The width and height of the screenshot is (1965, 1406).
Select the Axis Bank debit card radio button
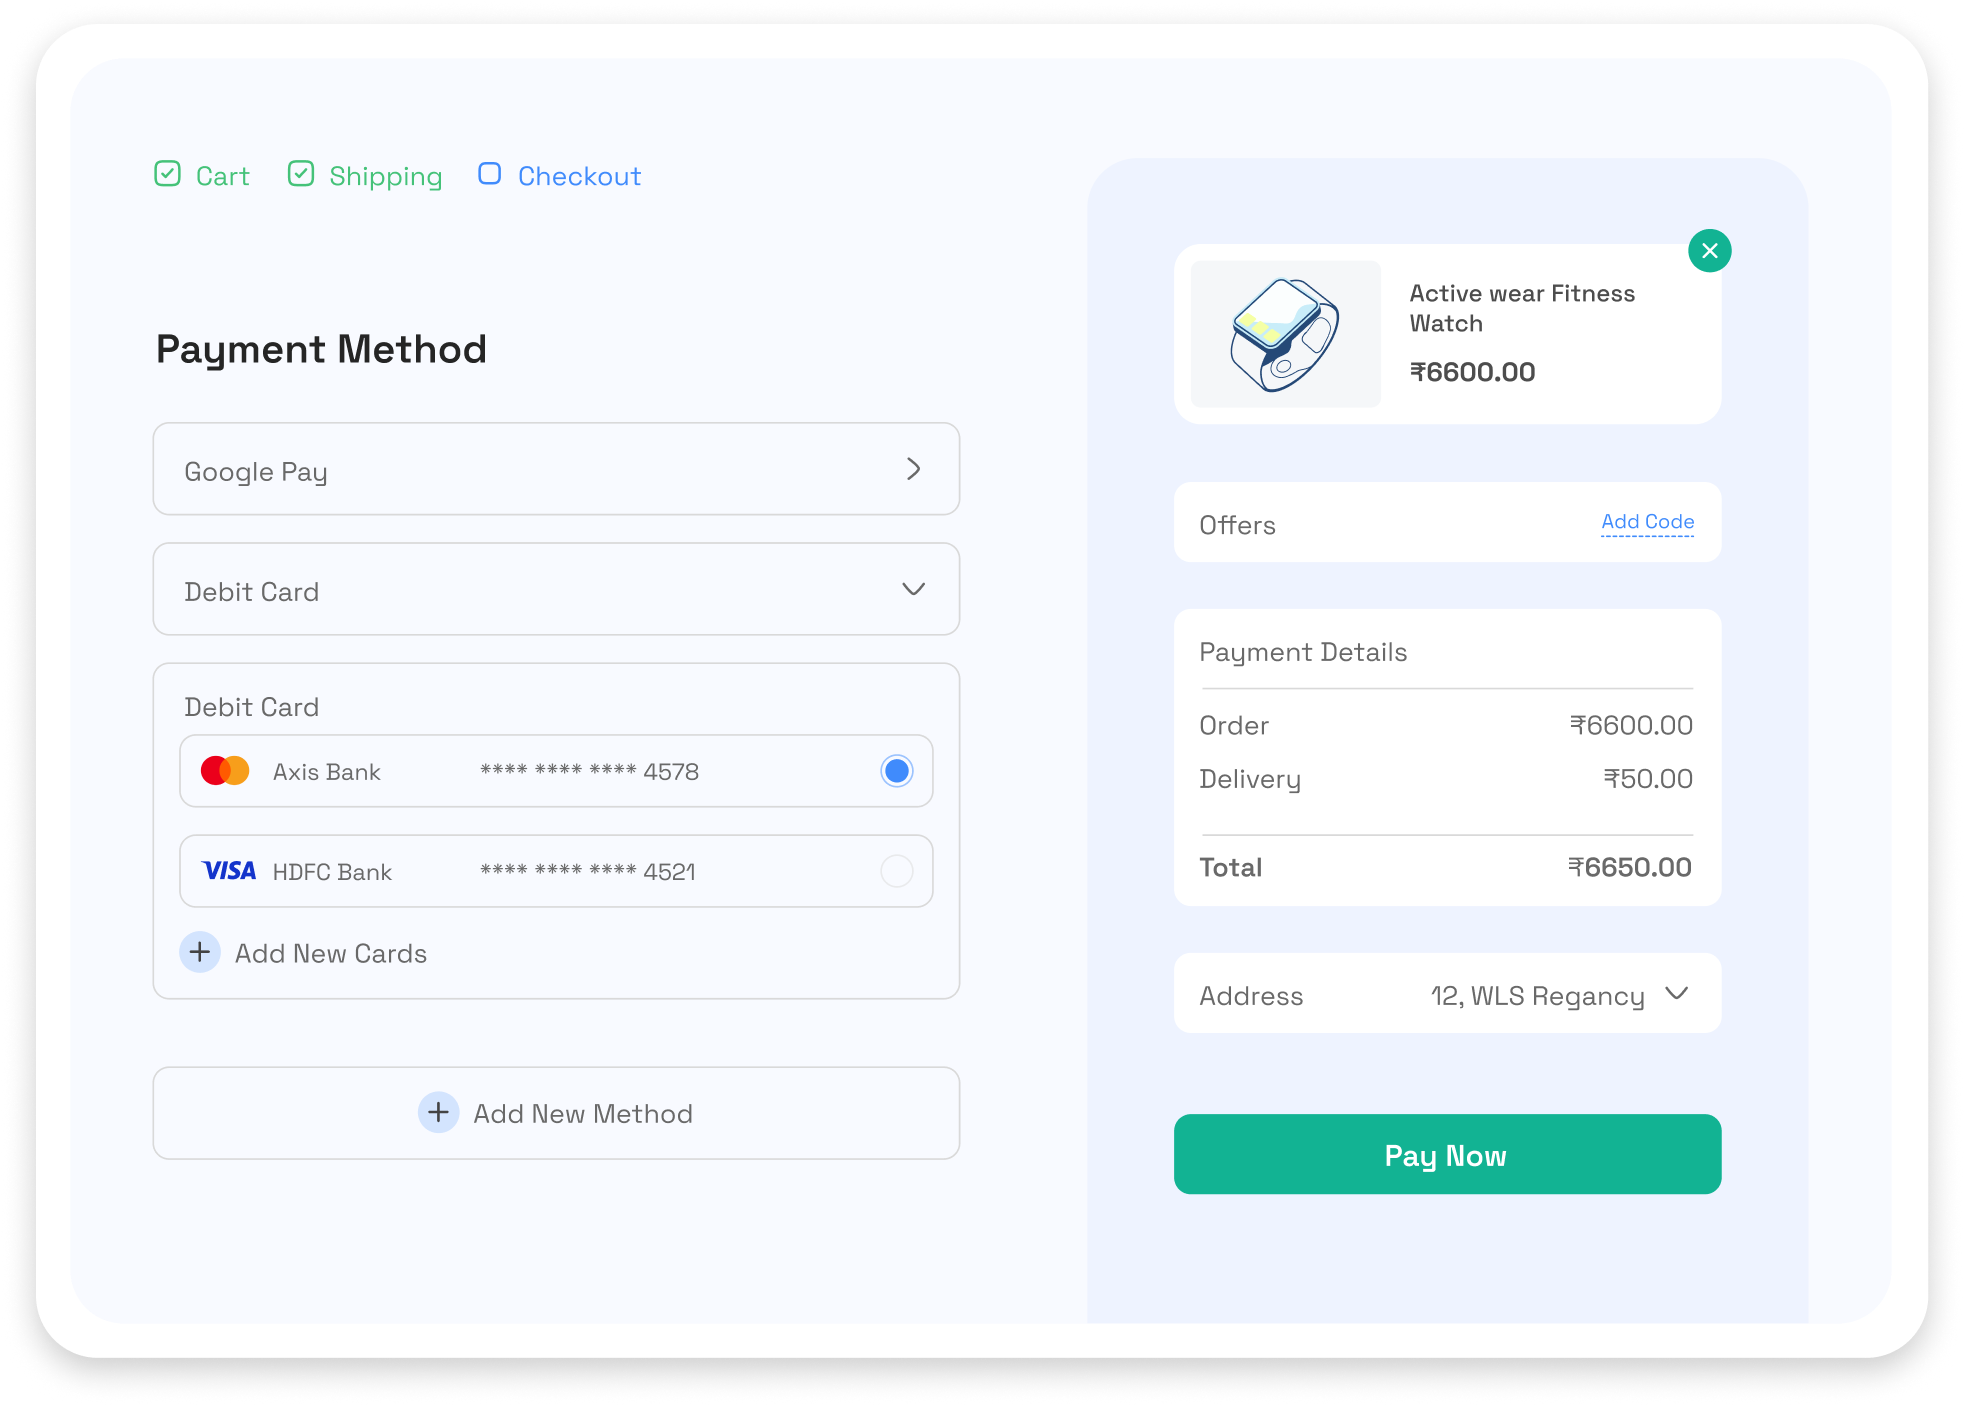pyautogui.click(x=896, y=770)
